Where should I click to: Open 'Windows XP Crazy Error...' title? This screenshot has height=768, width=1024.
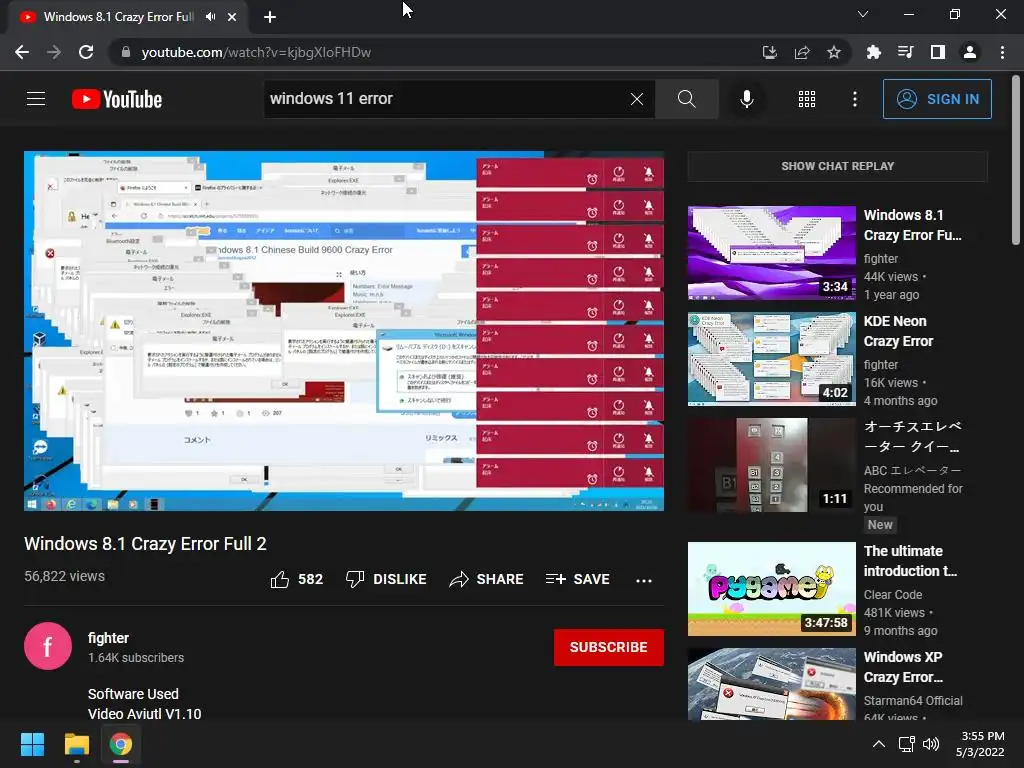[903, 667]
